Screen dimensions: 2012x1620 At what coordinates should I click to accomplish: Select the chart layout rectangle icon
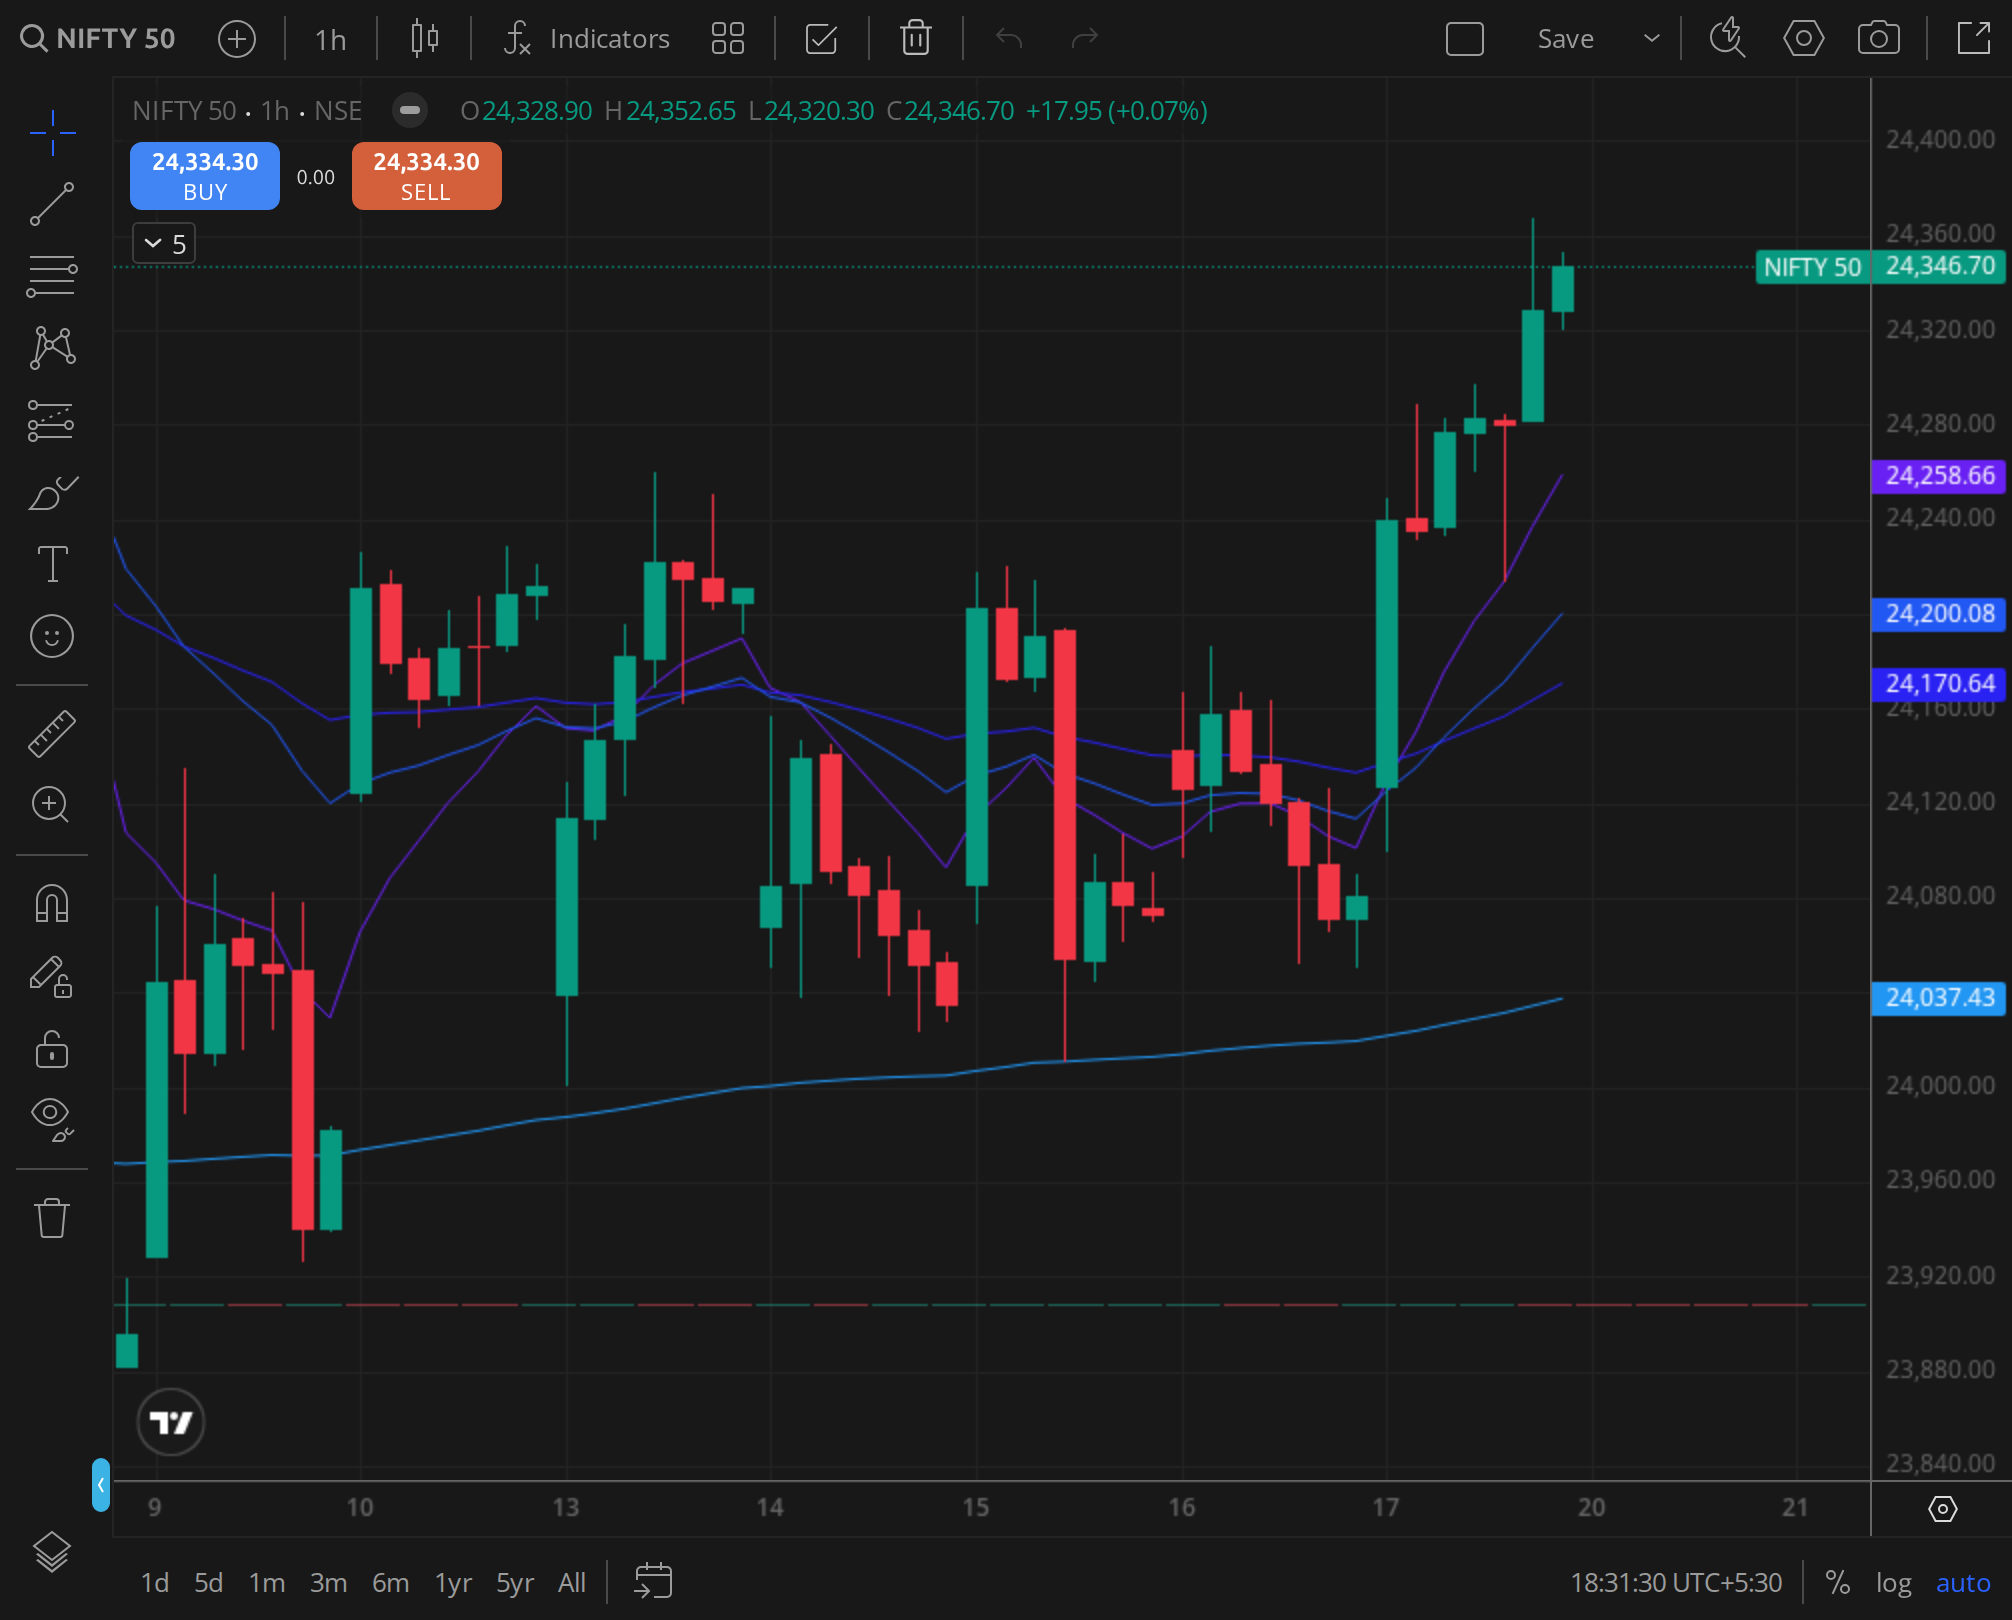(1464, 39)
